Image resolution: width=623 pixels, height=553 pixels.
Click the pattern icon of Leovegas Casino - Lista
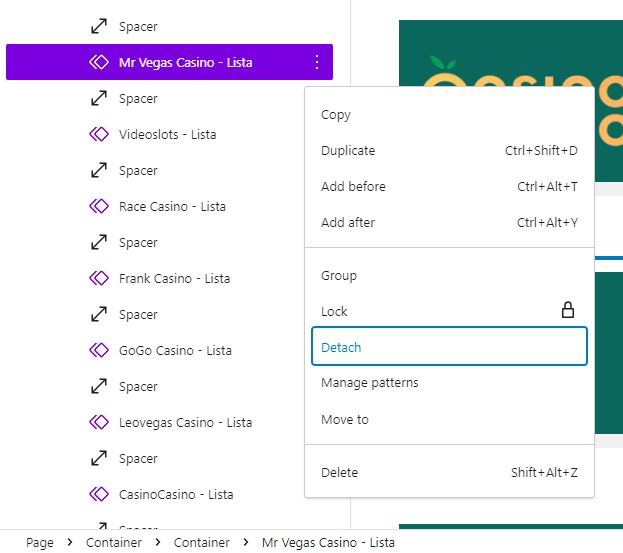(99, 422)
